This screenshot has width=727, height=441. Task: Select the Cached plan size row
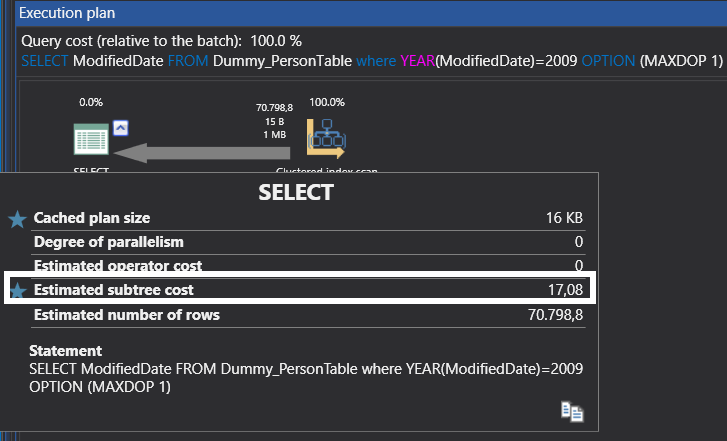click(x=300, y=218)
